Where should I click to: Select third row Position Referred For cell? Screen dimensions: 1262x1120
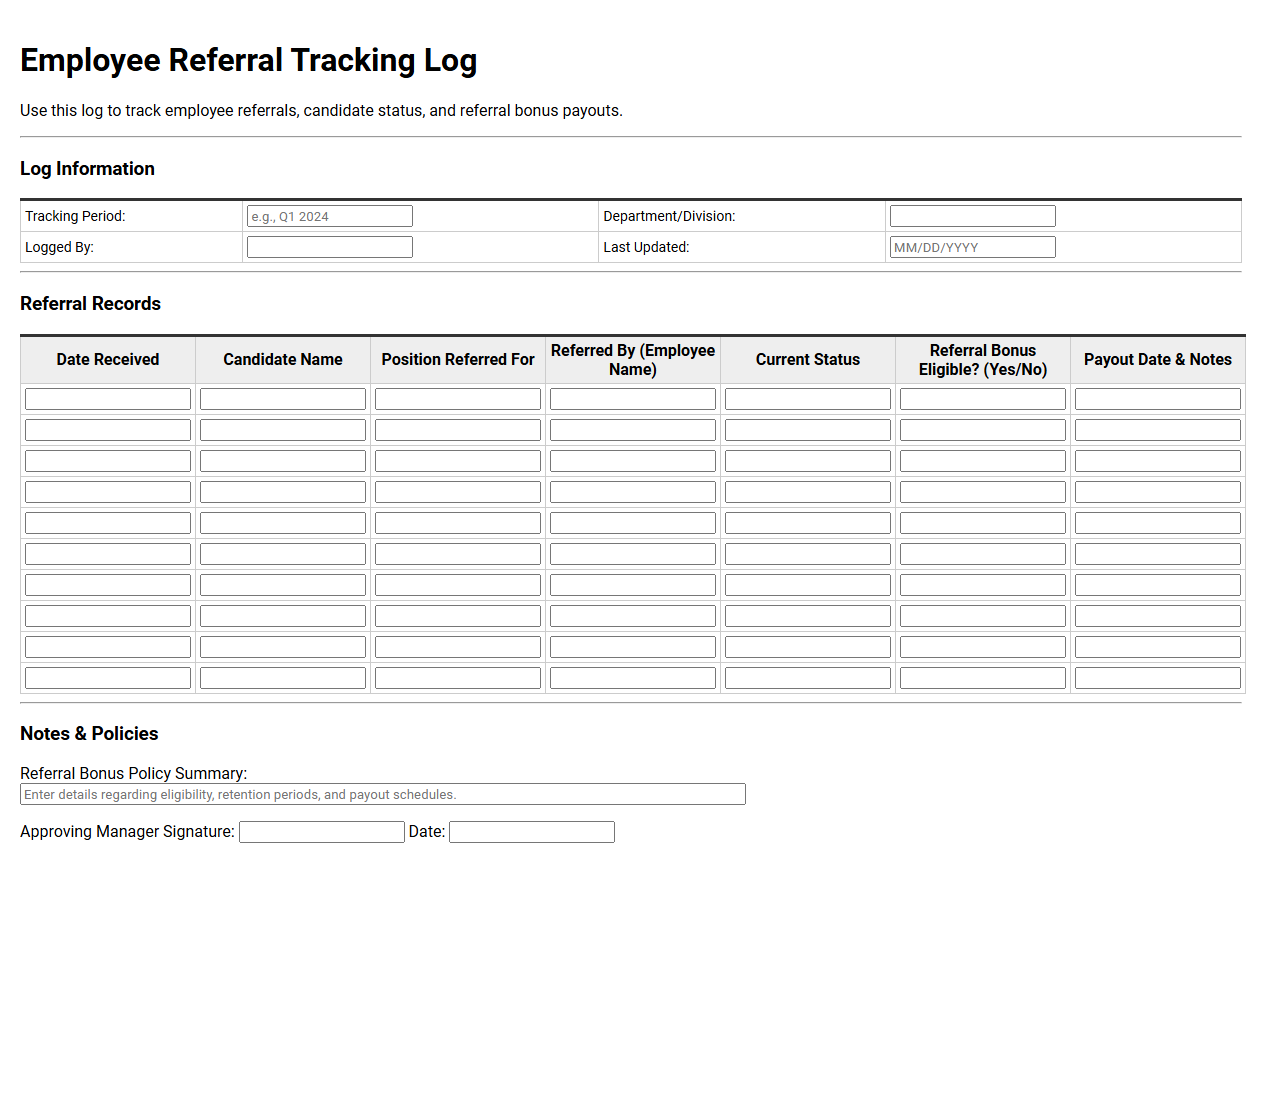point(458,461)
